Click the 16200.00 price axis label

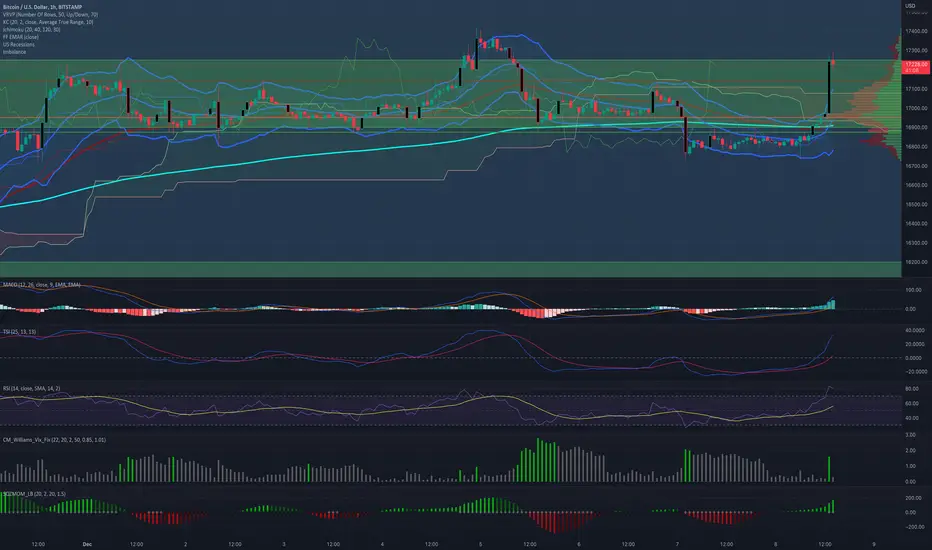916,262
